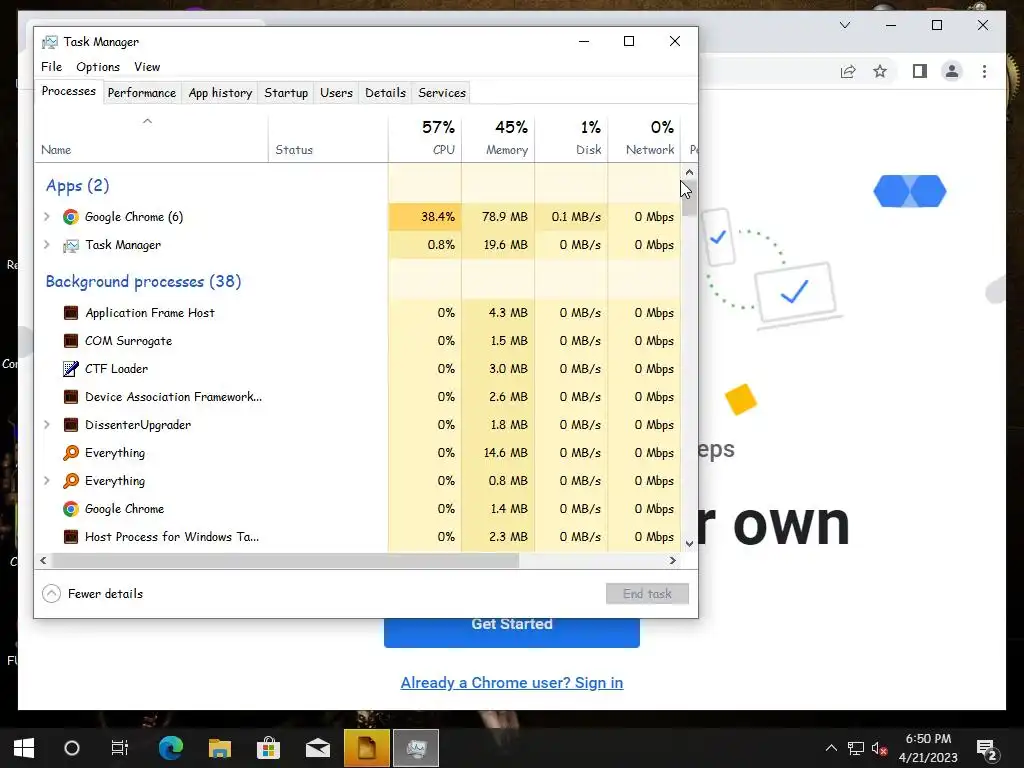The height and width of the screenshot is (768, 1024).
Task: Click the Task Manager taskbar button
Action: coord(416,748)
